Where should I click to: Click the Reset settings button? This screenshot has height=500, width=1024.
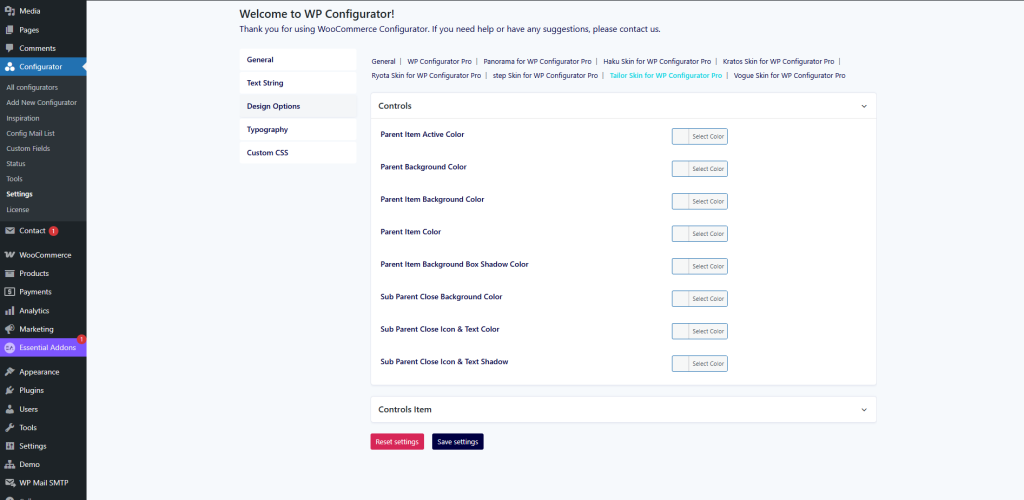tap(397, 442)
